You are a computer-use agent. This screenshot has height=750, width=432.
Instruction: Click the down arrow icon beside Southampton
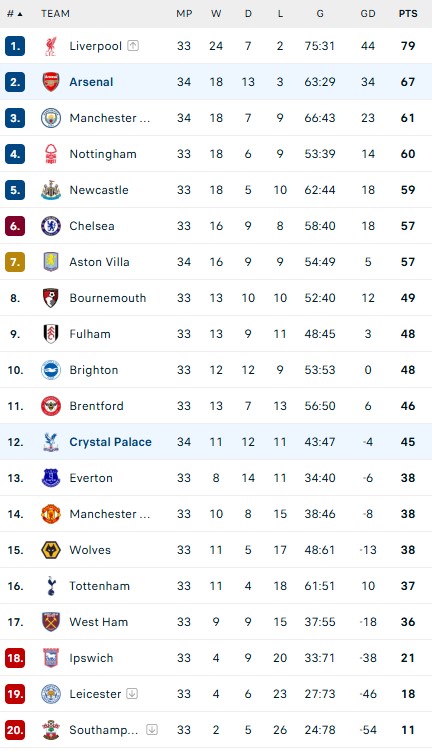[152, 729]
